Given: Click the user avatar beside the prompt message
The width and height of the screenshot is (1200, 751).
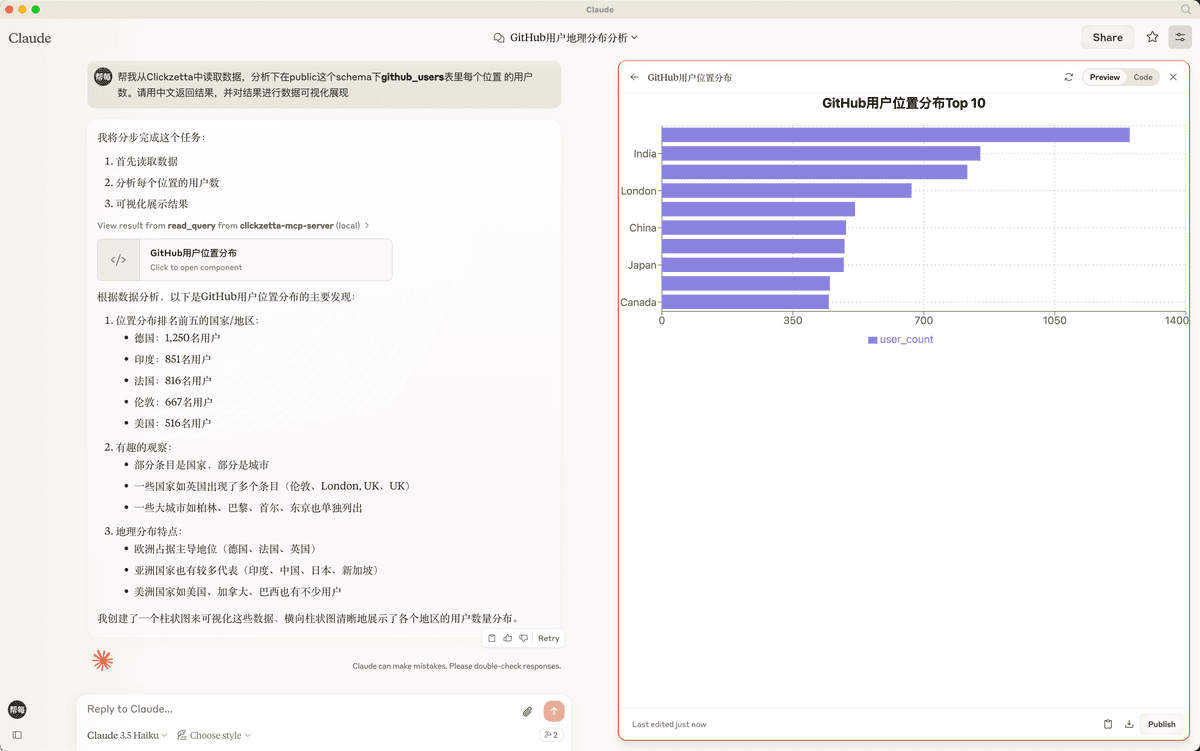Looking at the screenshot, I should pyautogui.click(x=103, y=77).
